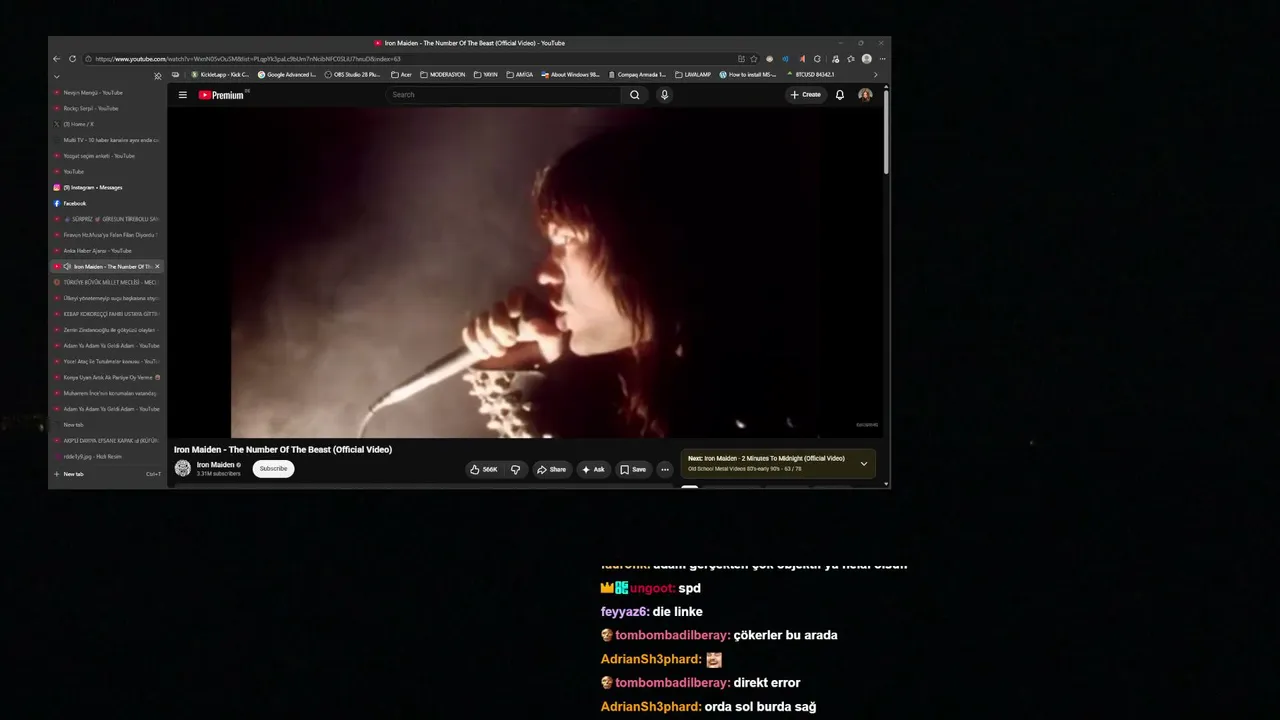This screenshot has height=720, width=1280.
Task: Like the video with 566K likes
Action: [x=484, y=469]
